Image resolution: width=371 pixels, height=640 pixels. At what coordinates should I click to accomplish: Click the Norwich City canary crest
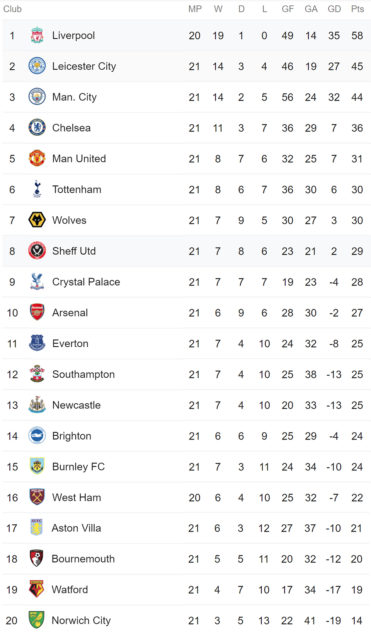36,620
